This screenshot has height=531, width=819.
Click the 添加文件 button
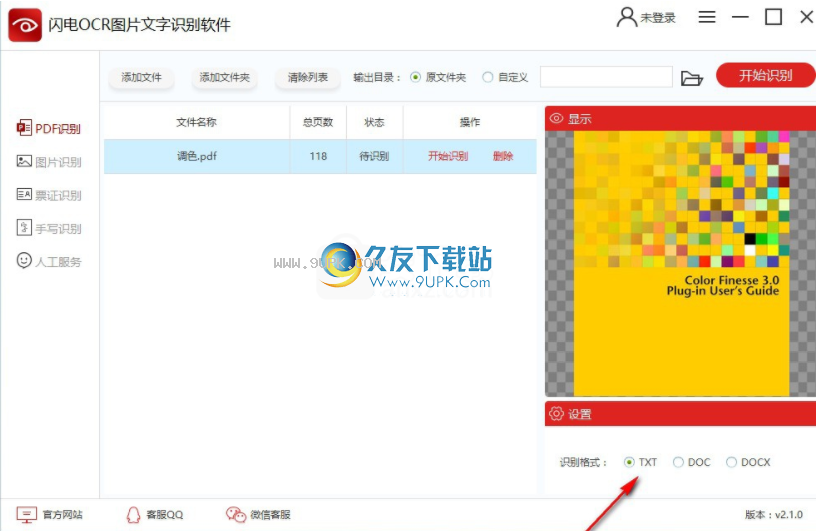coord(142,78)
